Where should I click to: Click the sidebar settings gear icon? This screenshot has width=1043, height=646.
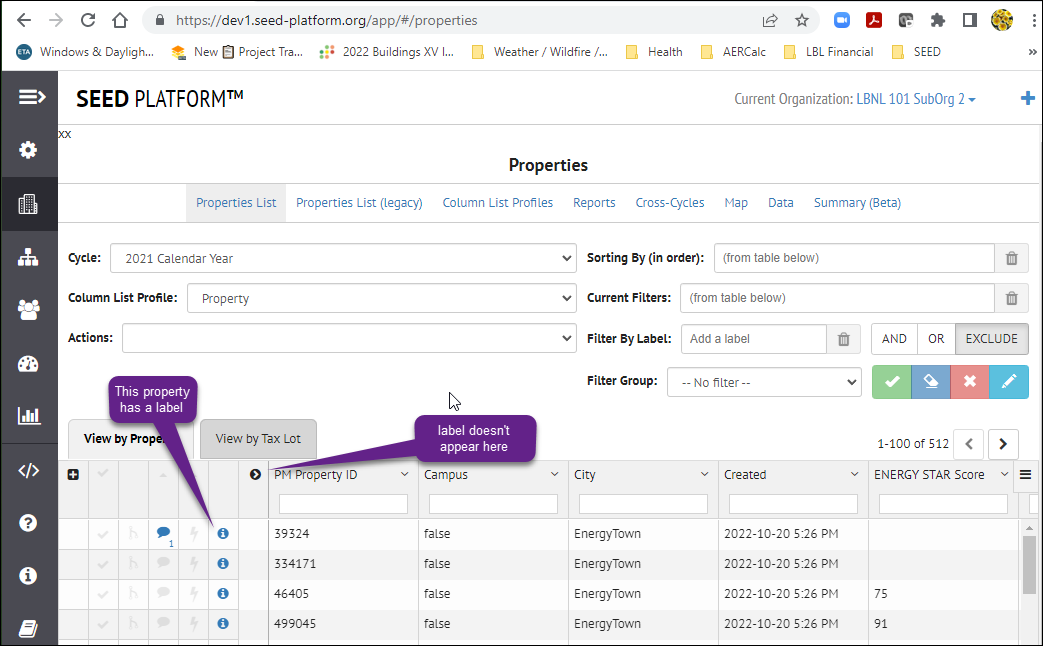(28, 150)
